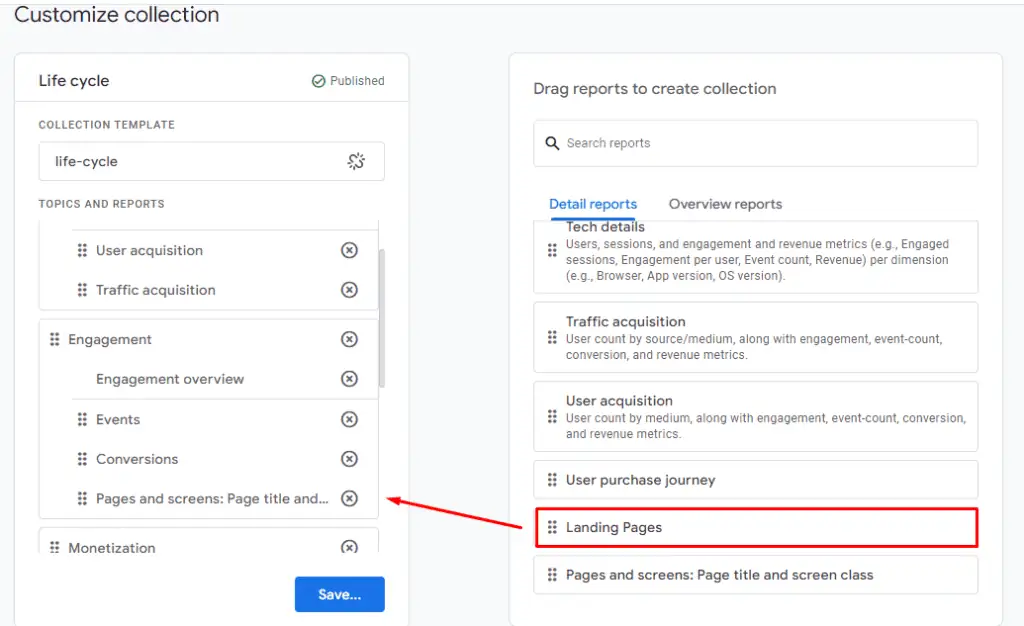Click the refresh icon beside life-cycle template
This screenshot has width=1024, height=626.
coord(357,161)
